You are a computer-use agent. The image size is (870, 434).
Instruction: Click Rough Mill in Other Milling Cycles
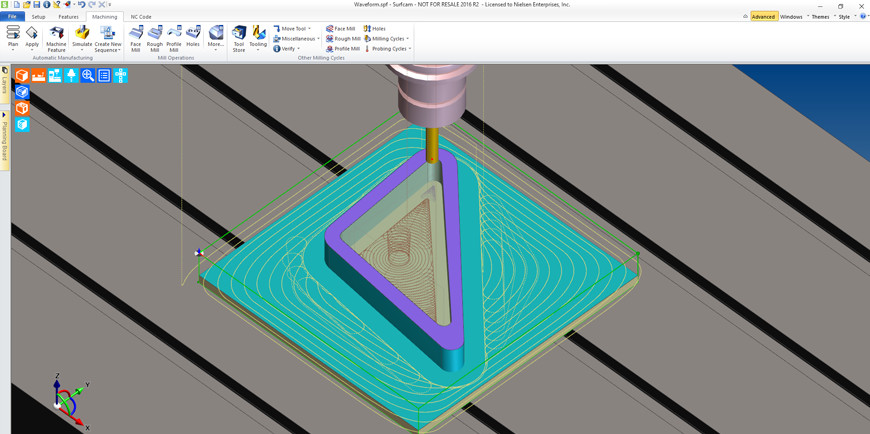(343, 38)
